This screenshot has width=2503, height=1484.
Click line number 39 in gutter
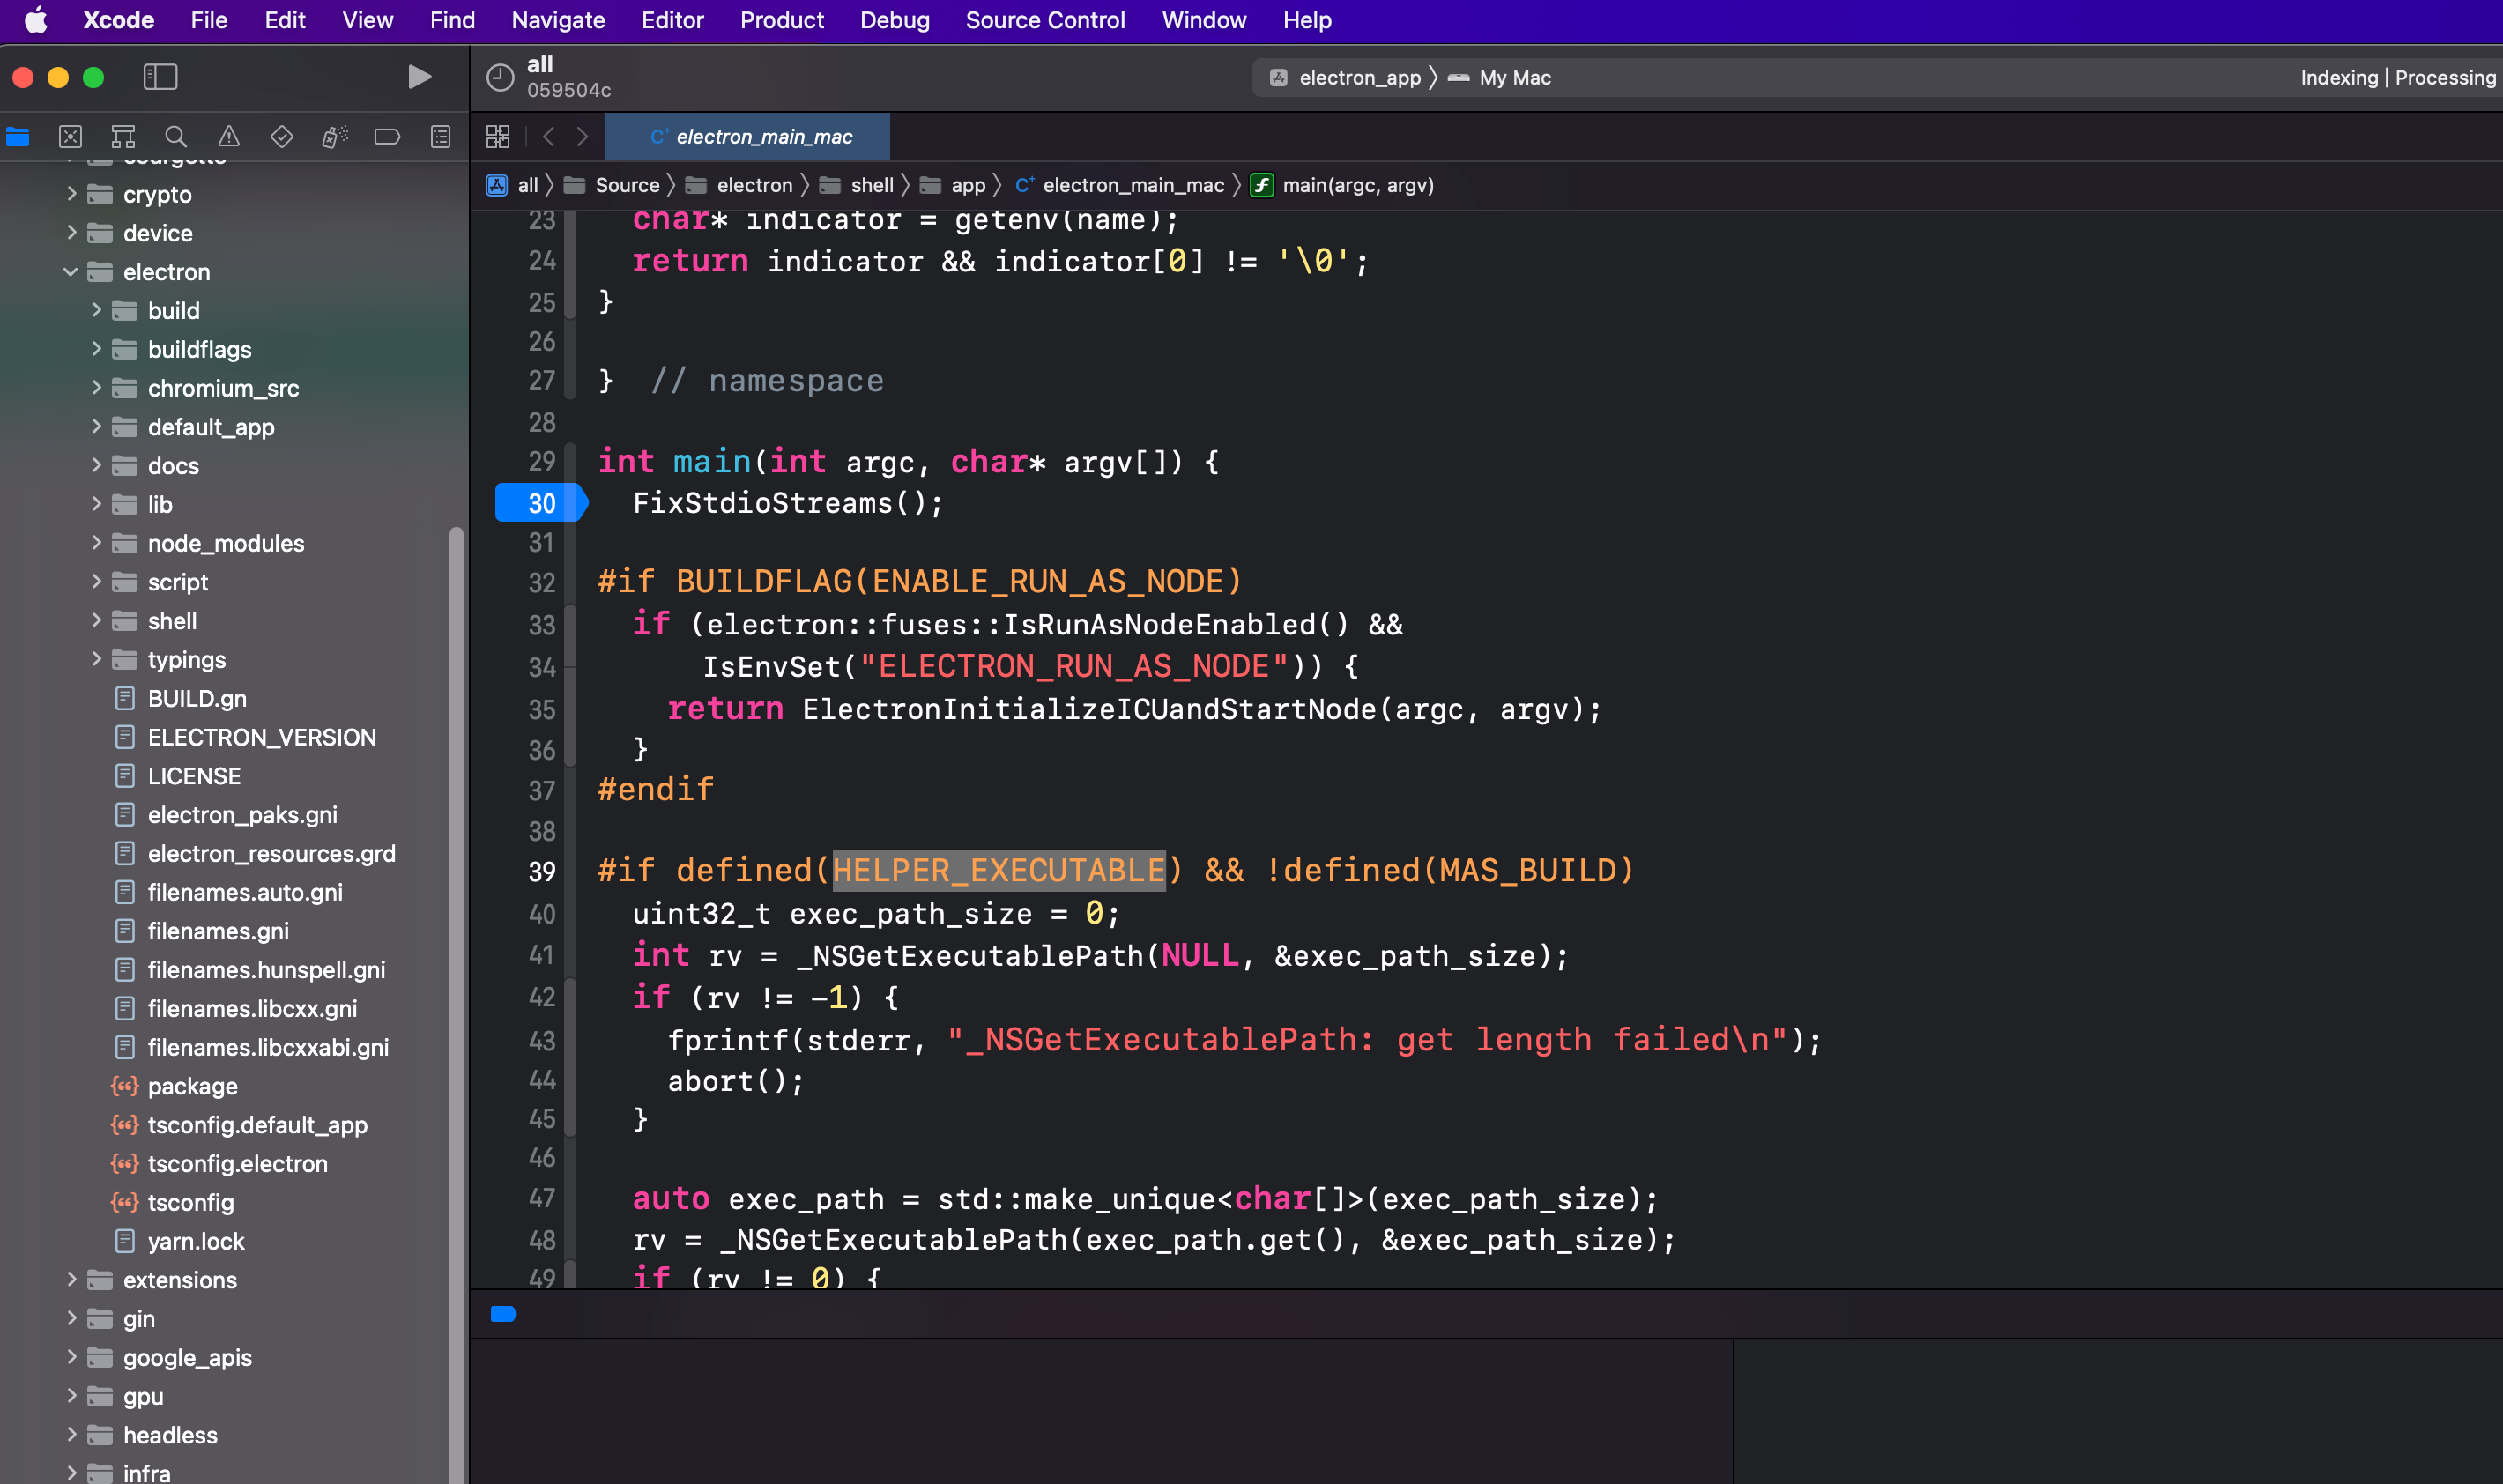pyautogui.click(x=541, y=871)
